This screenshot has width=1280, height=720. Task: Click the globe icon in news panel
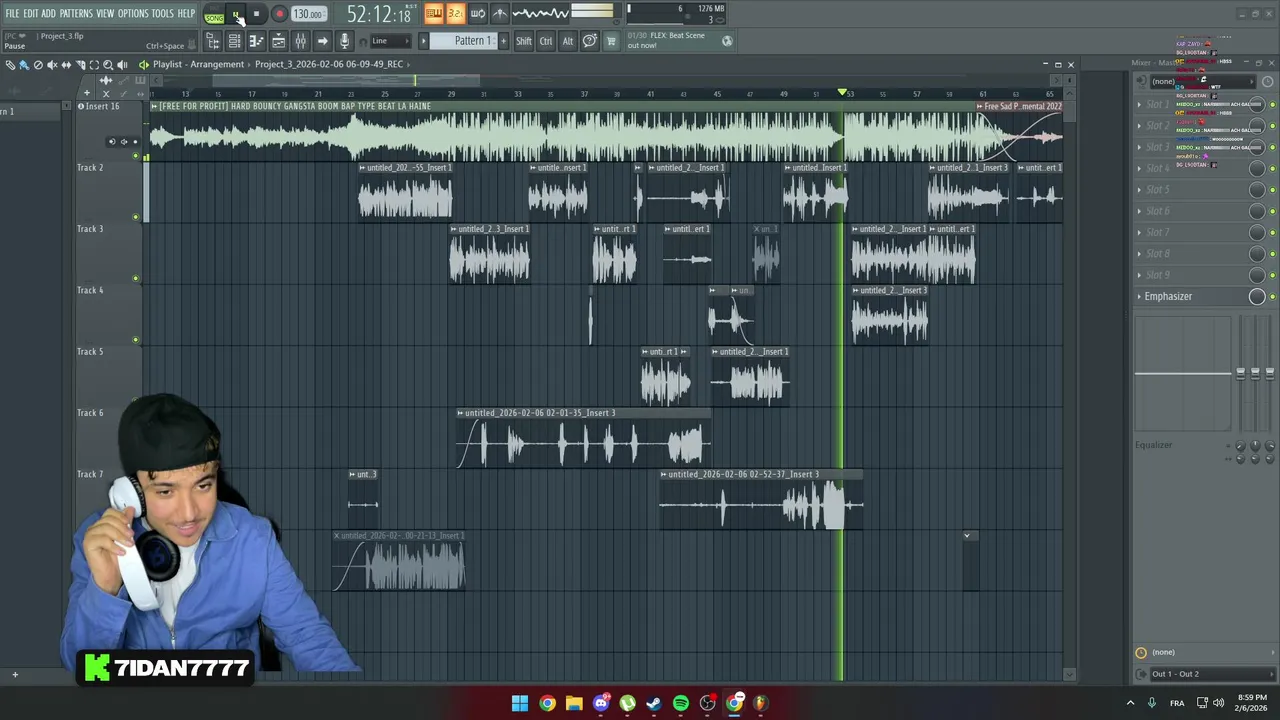tap(727, 41)
